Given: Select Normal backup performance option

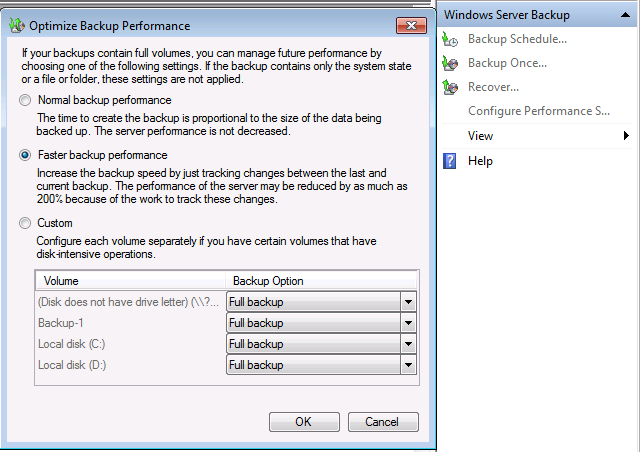Looking at the screenshot, I should [26, 101].
